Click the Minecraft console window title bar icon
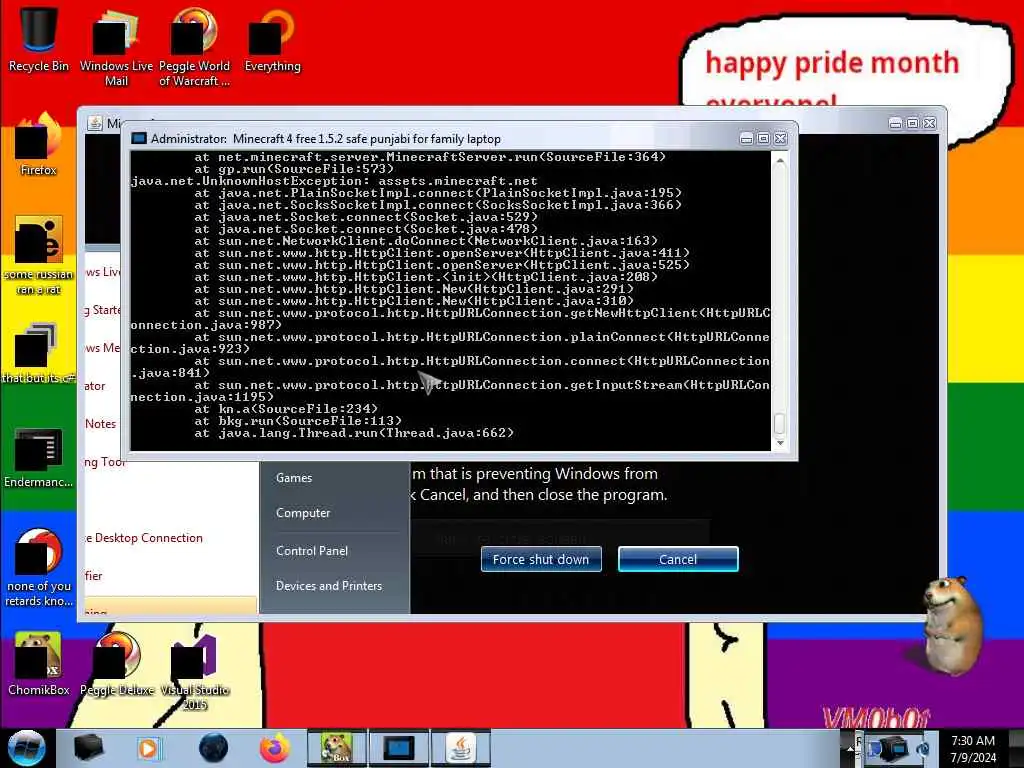 tap(138, 138)
